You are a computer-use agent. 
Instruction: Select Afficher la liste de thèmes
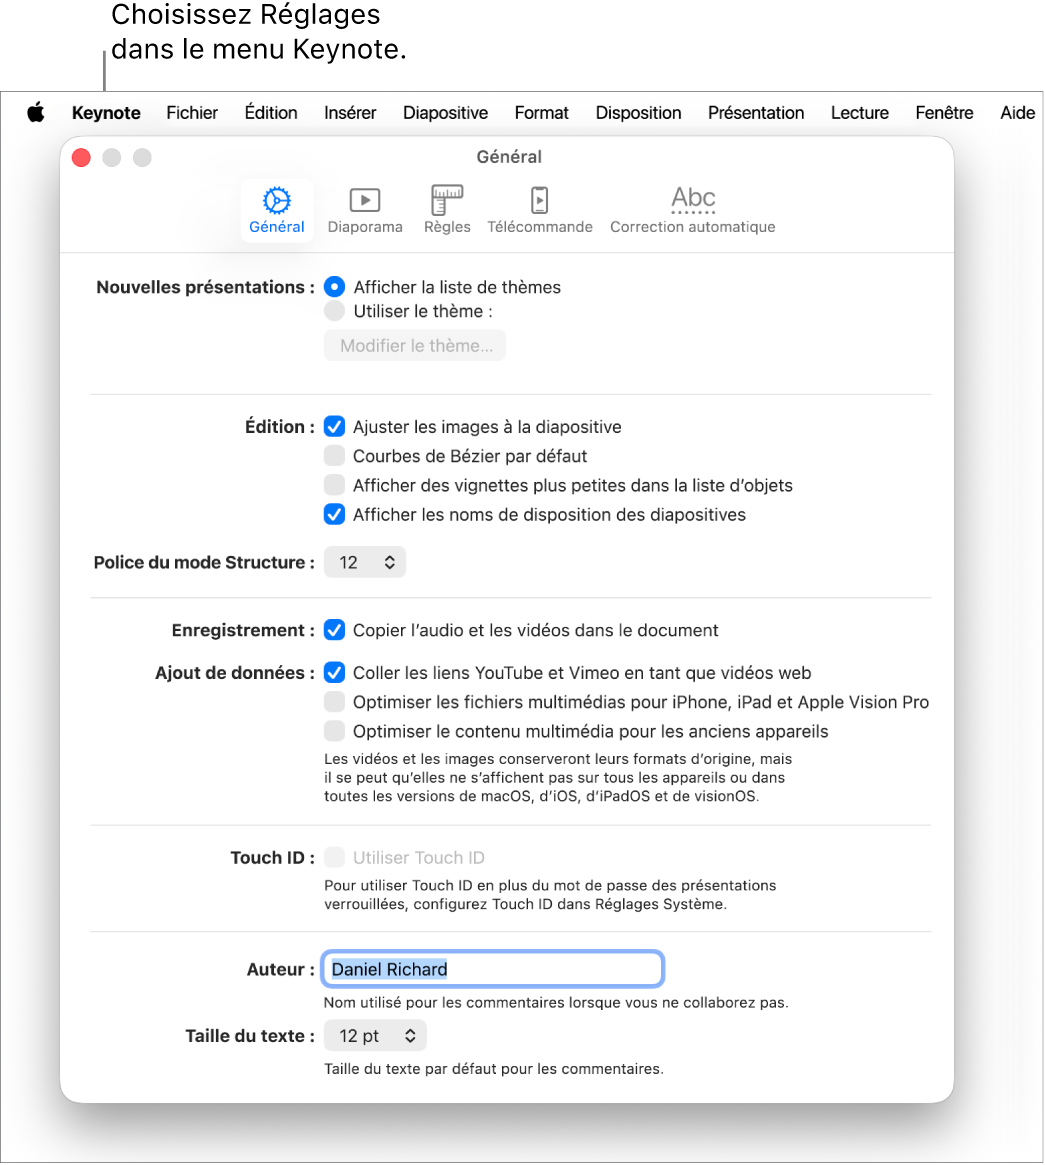[334, 287]
